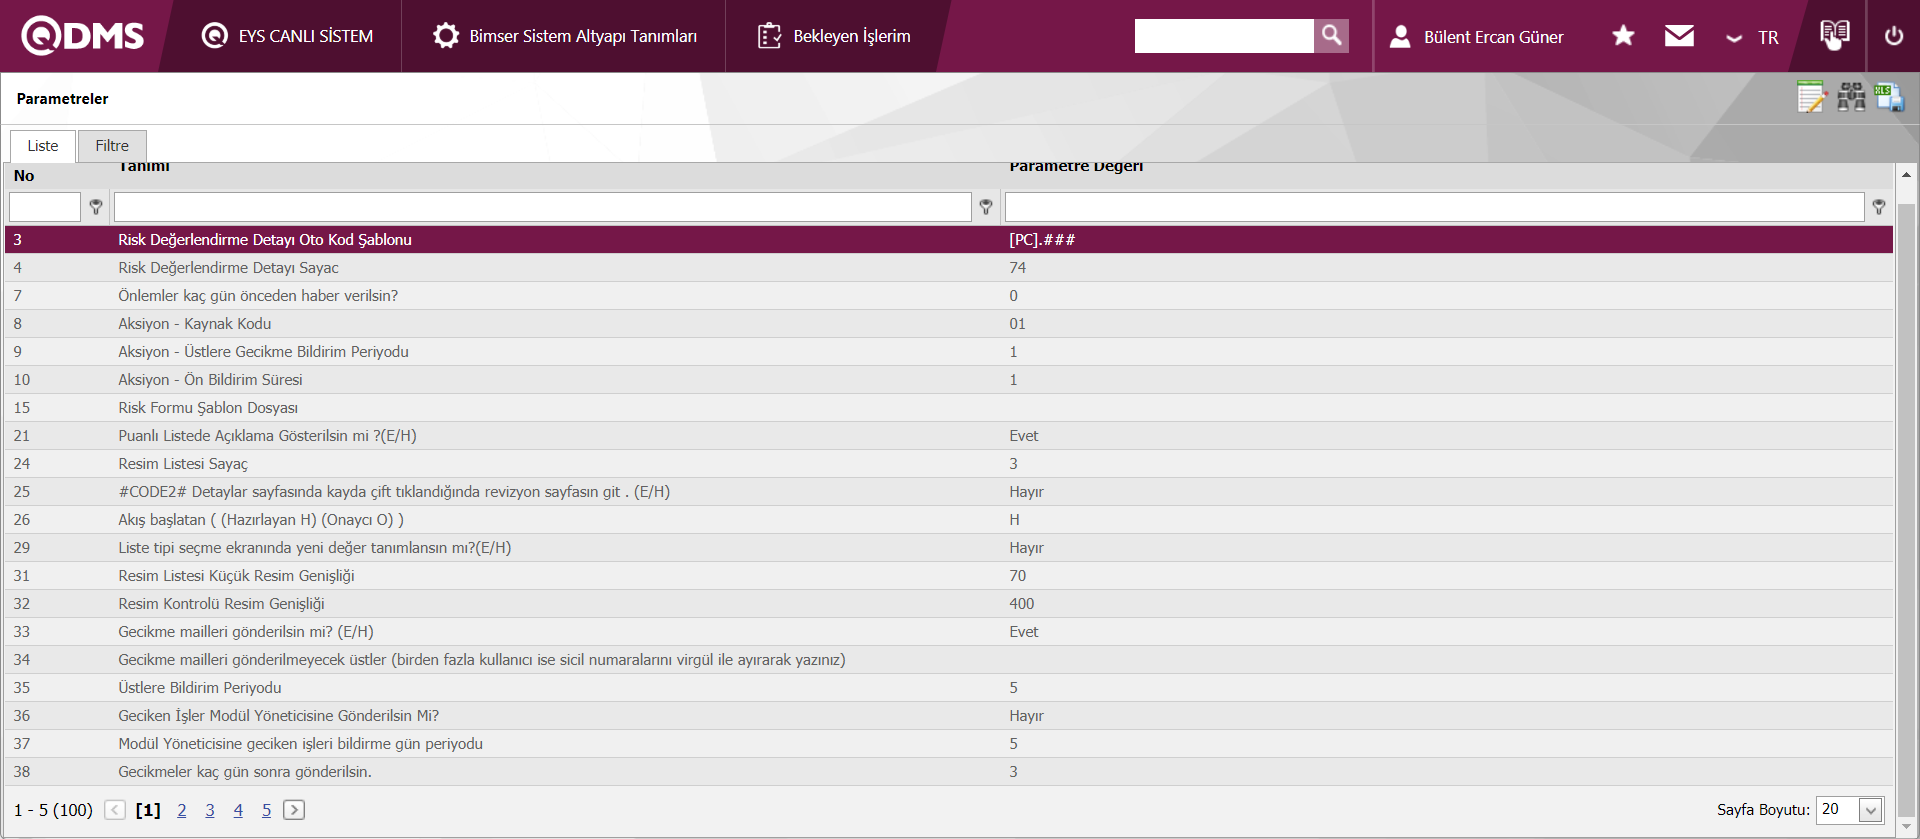The image size is (1920, 839).
Task: Click row number 38 cell
Action: point(22,772)
